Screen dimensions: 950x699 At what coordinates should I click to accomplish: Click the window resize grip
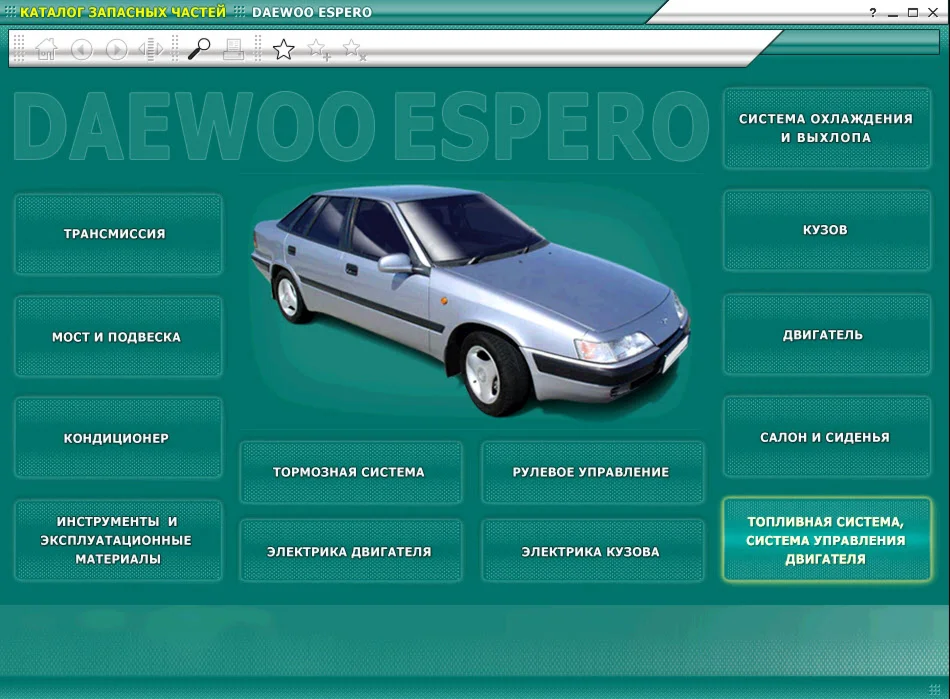(935, 689)
